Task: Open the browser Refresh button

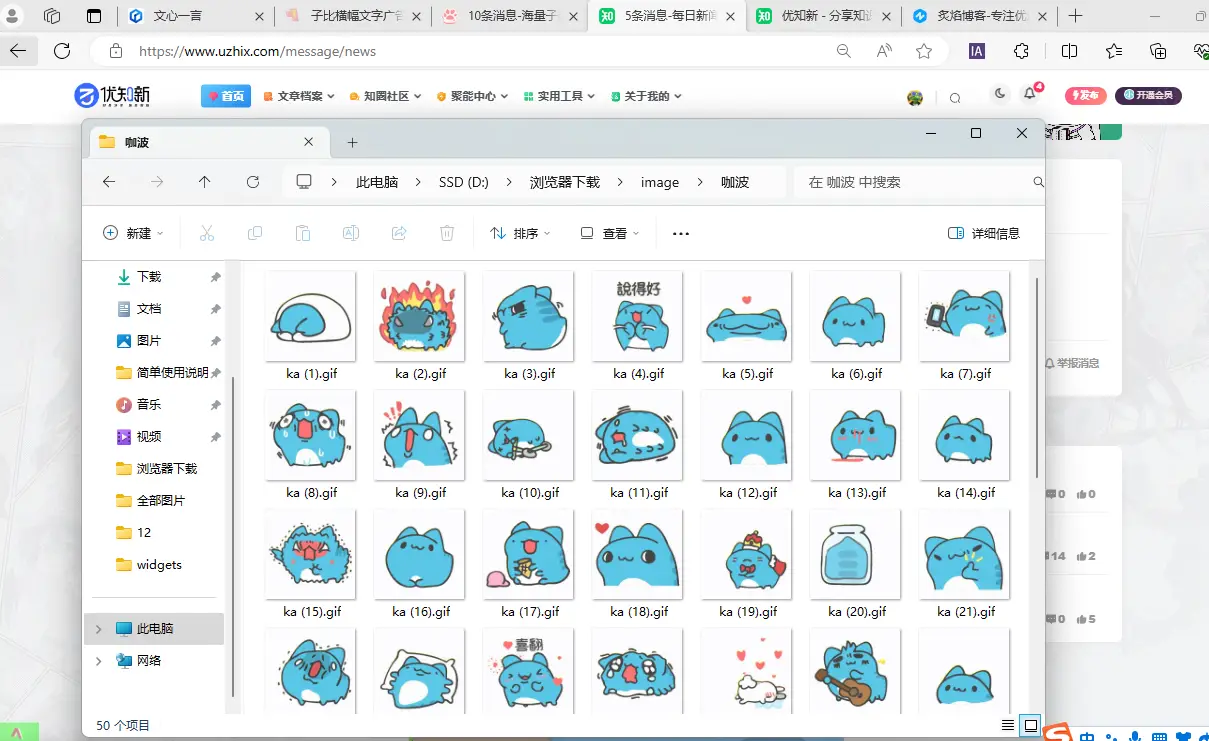Action: (x=62, y=51)
